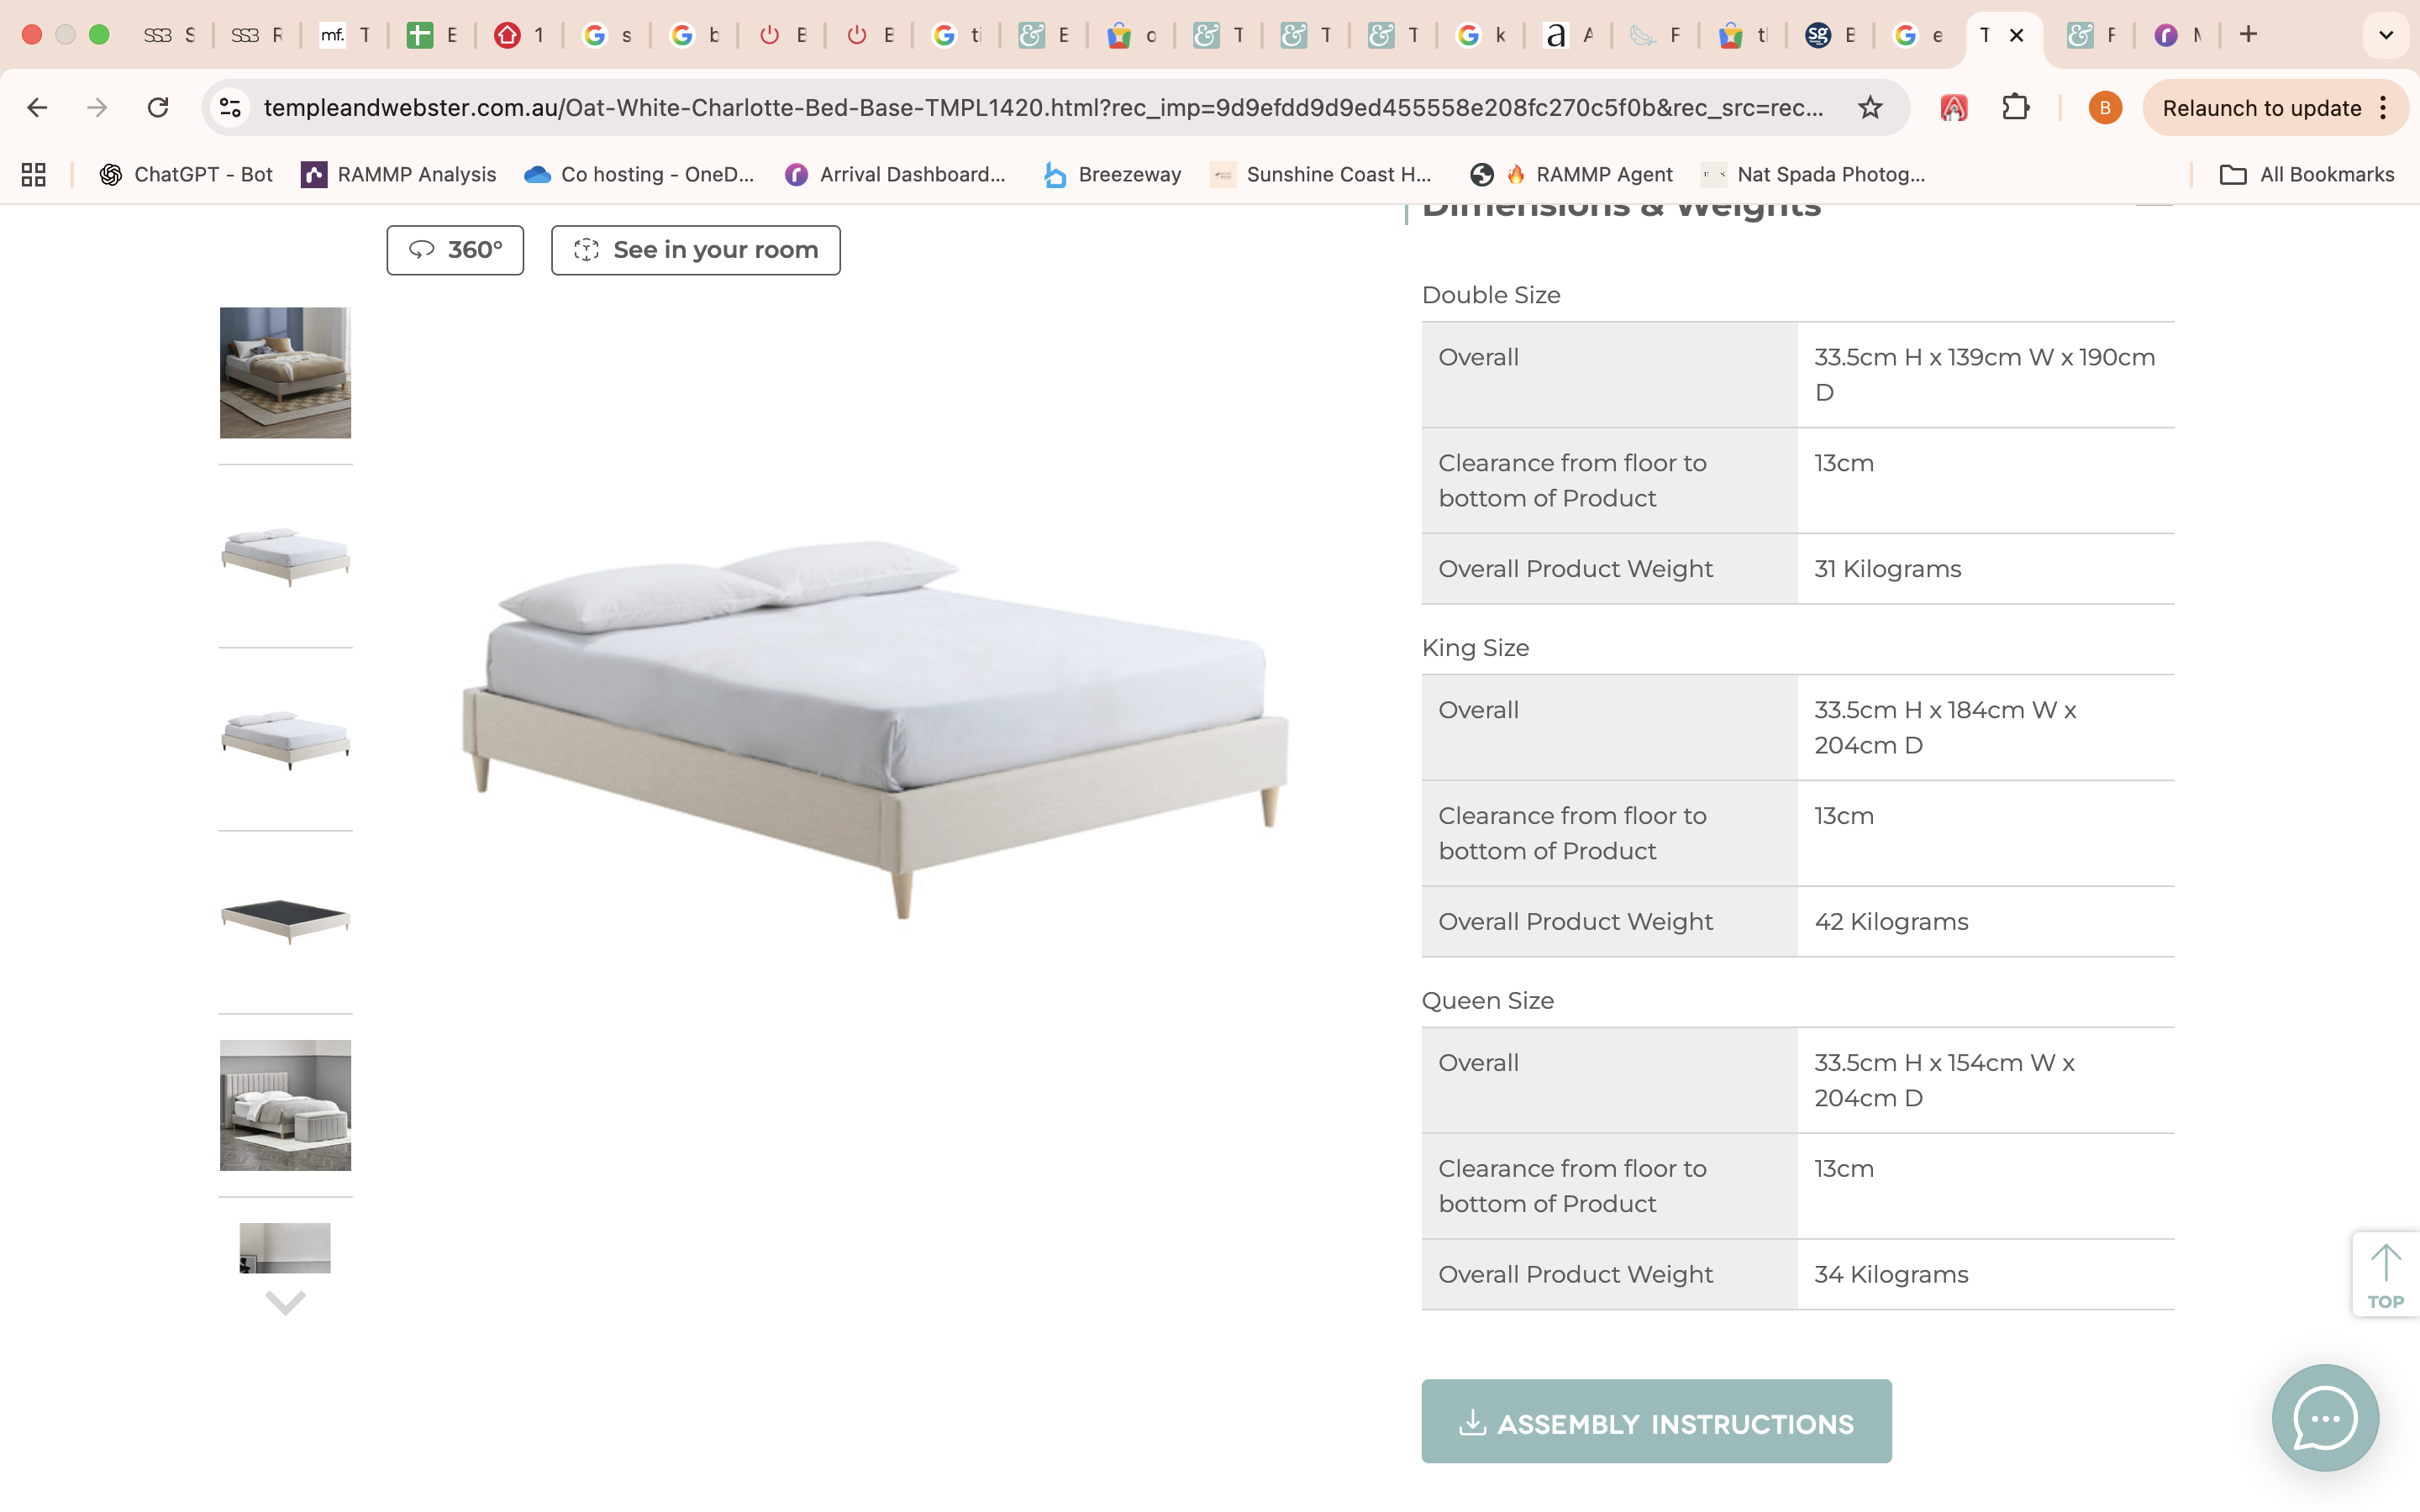Open the Extensions puzzle icon
The width and height of the screenshot is (2420, 1512).
point(2015,108)
